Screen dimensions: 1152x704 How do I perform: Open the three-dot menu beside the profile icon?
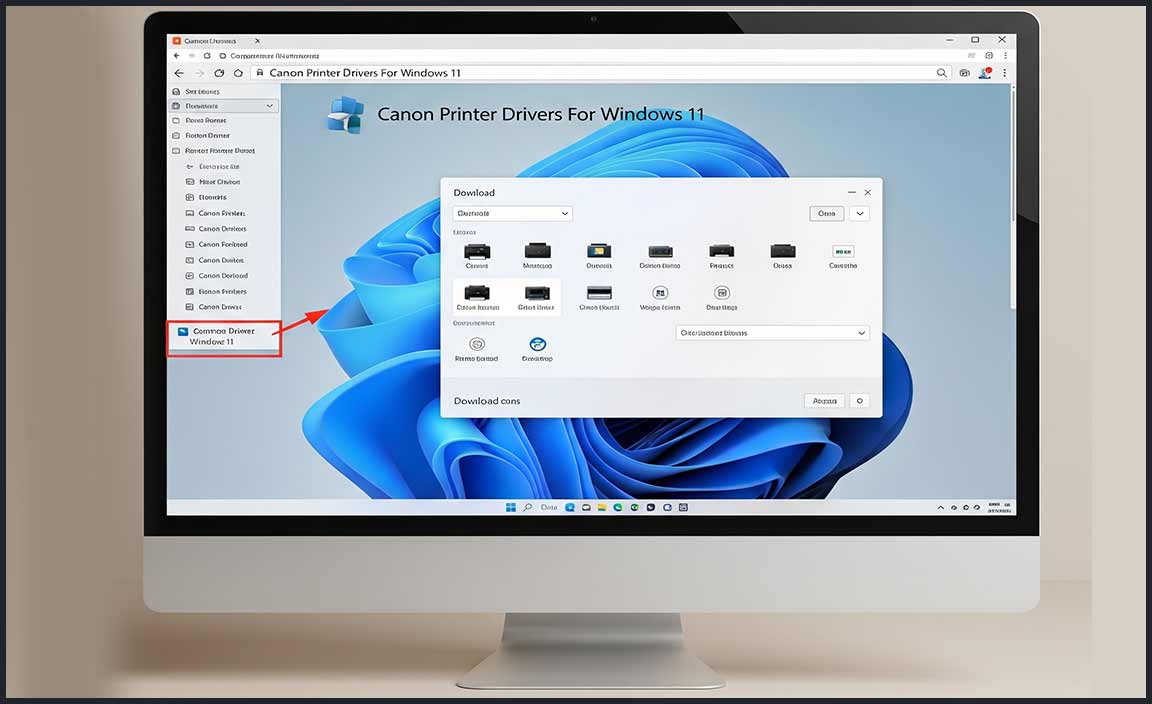coord(1004,73)
